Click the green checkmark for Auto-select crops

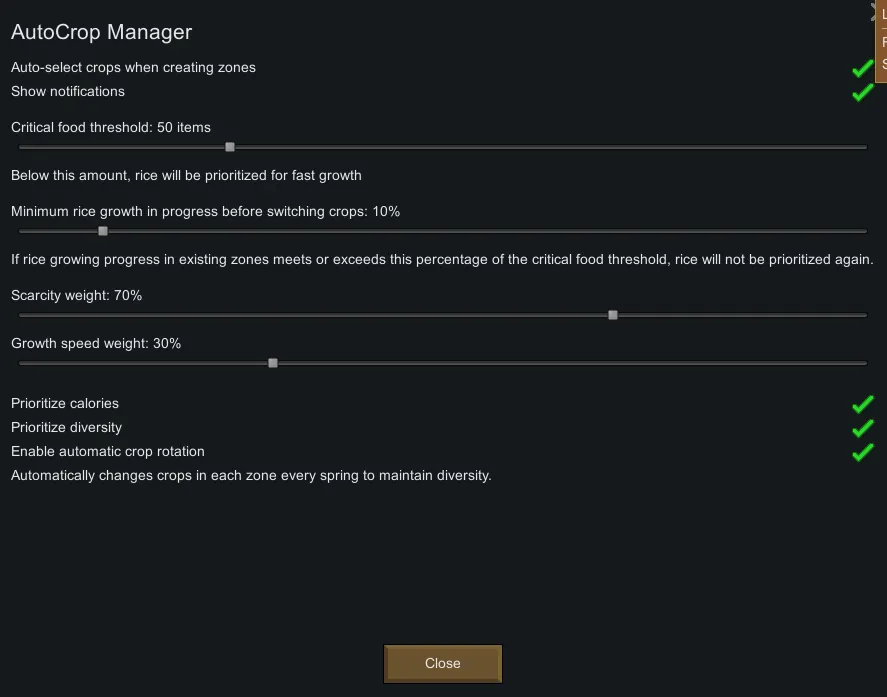[862, 68]
